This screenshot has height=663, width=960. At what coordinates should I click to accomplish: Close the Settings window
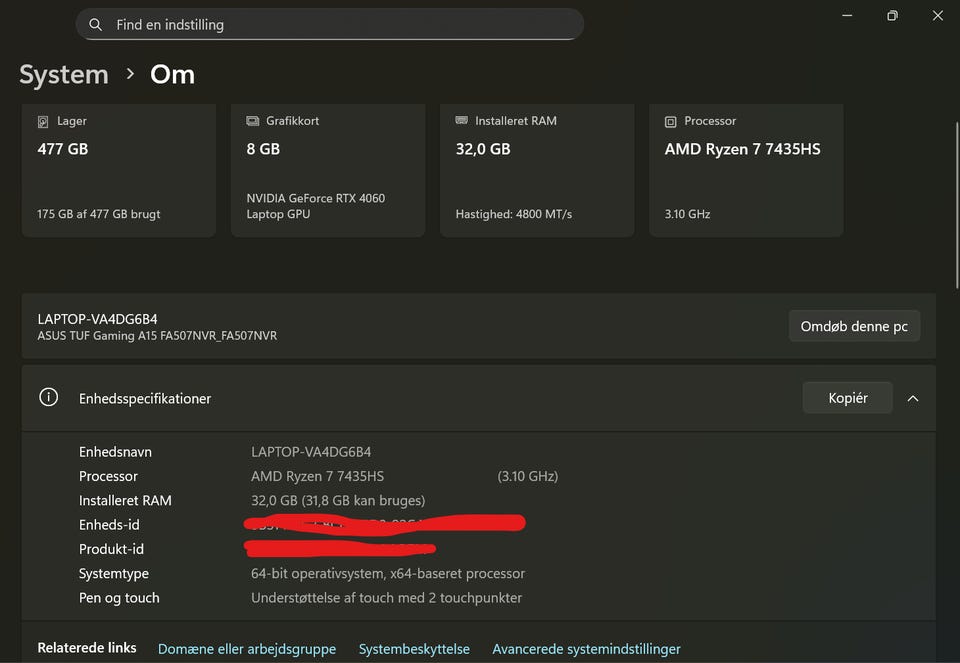point(937,15)
